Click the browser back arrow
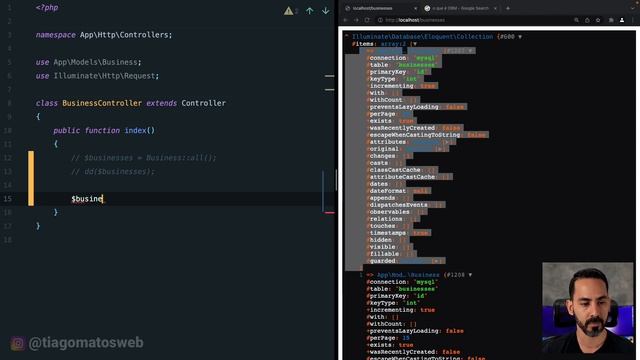640x360 pixels. point(345,20)
